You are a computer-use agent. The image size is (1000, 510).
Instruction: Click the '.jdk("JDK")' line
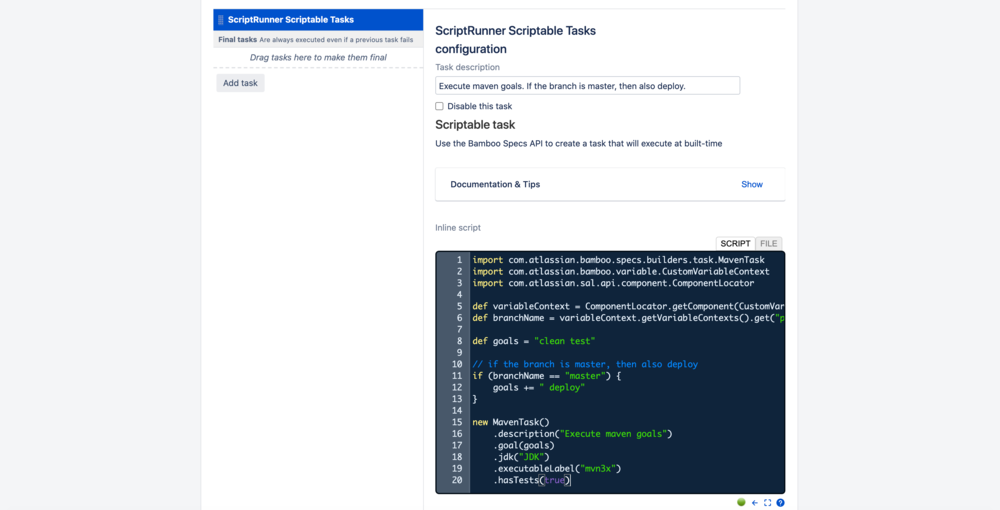point(521,457)
